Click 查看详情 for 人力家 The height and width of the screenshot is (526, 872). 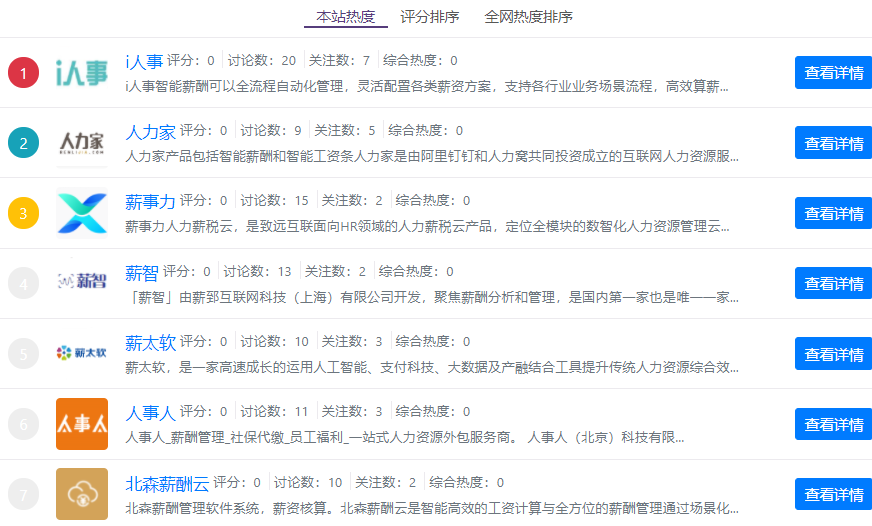(833, 143)
